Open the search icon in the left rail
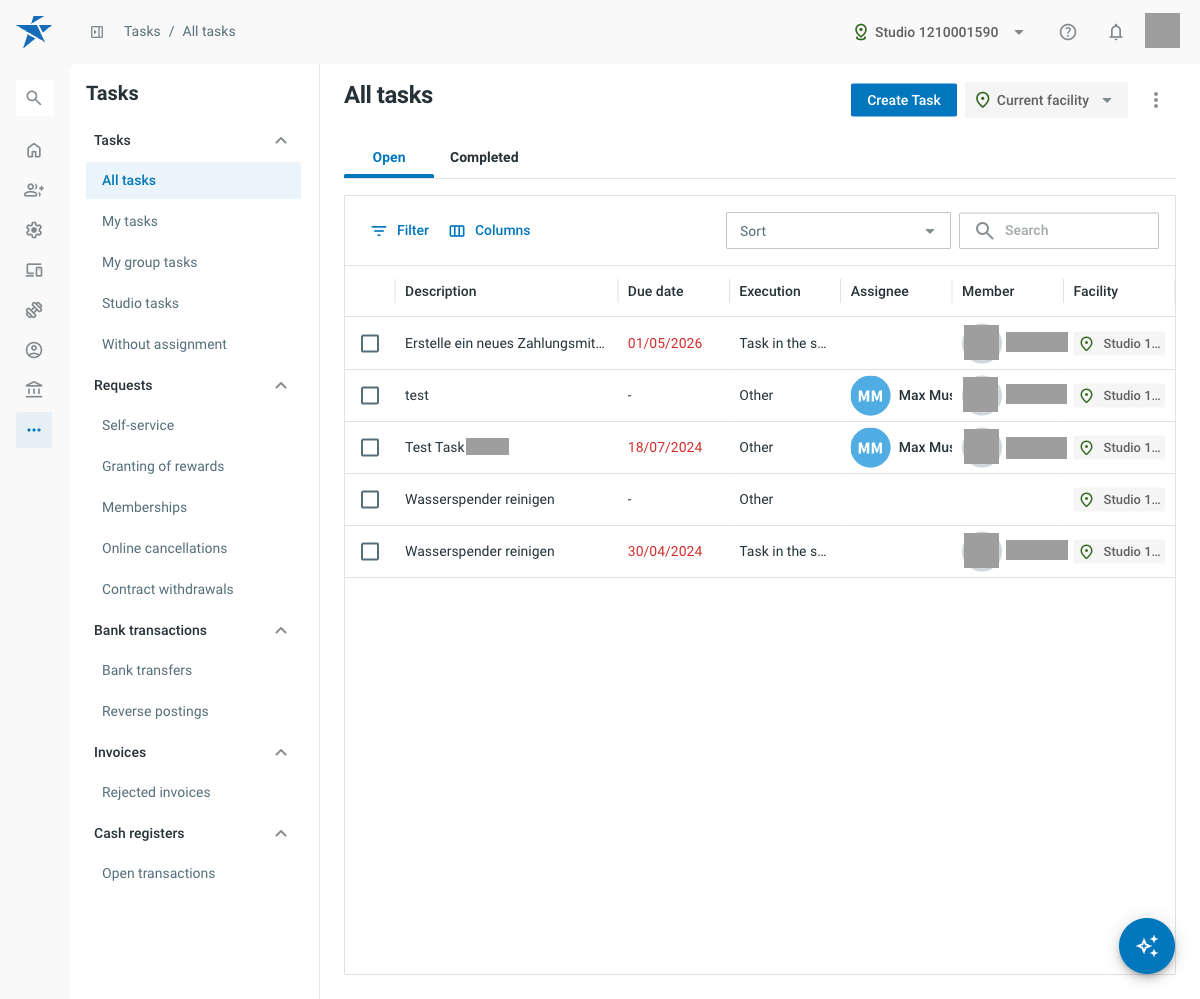The width and height of the screenshot is (1200, 999). coord(34,98)
